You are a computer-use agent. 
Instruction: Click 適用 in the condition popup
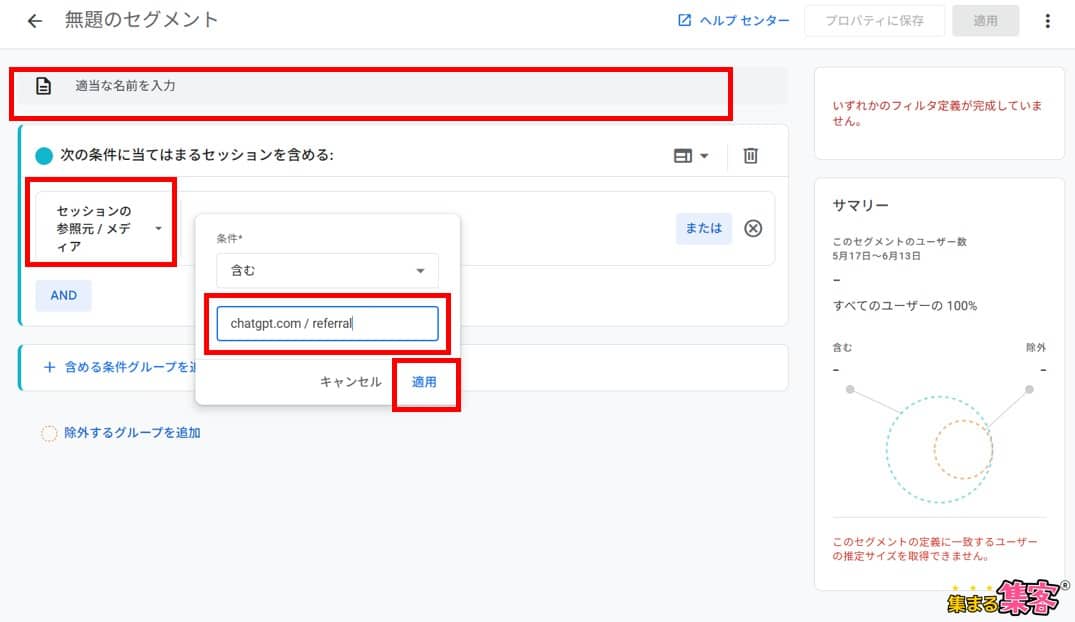(424, 382)
